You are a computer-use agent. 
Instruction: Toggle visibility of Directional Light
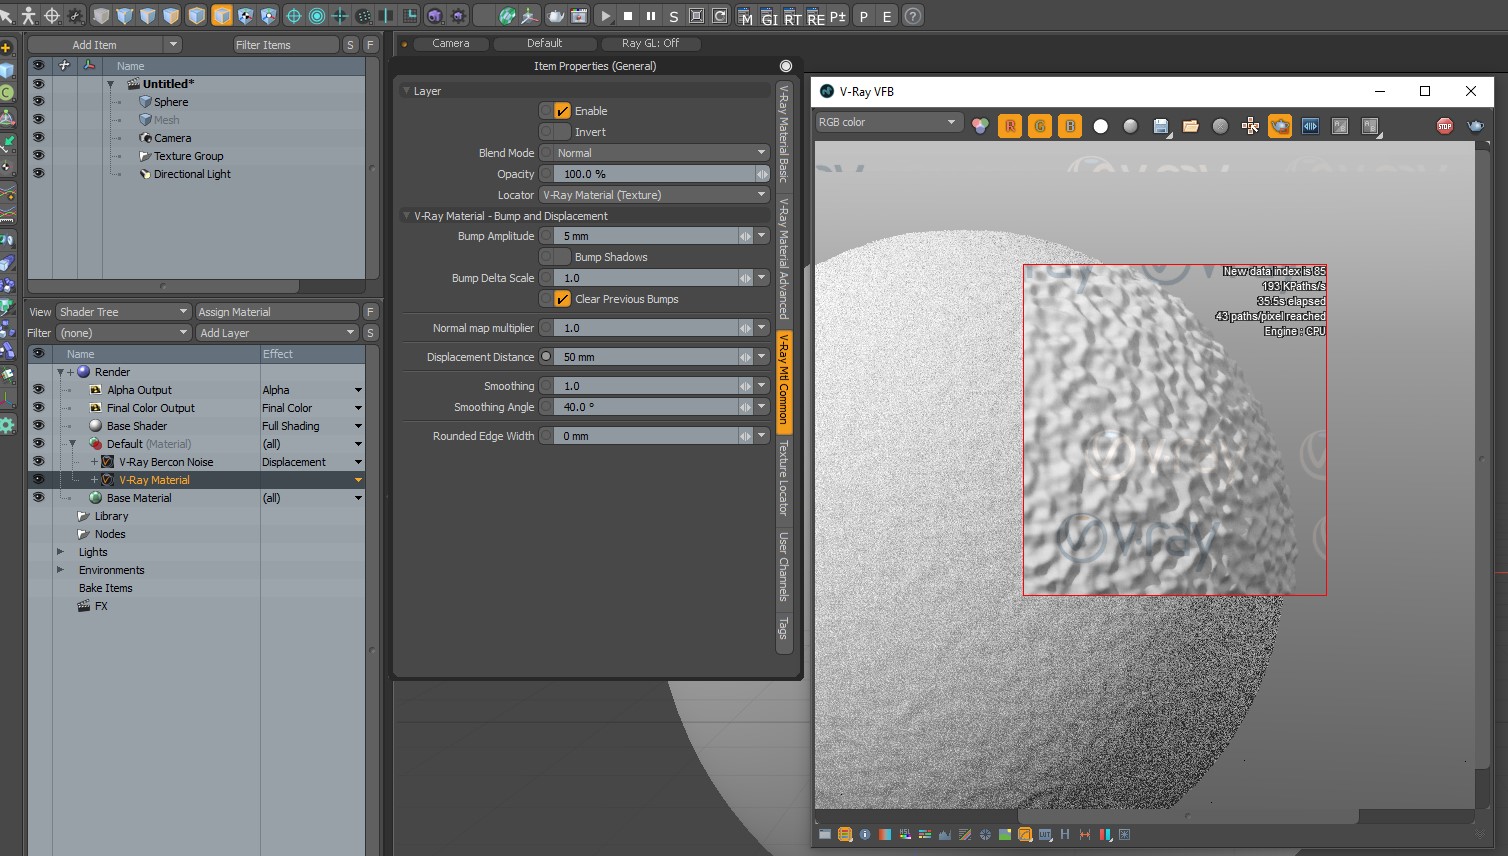tap(38, 174)
